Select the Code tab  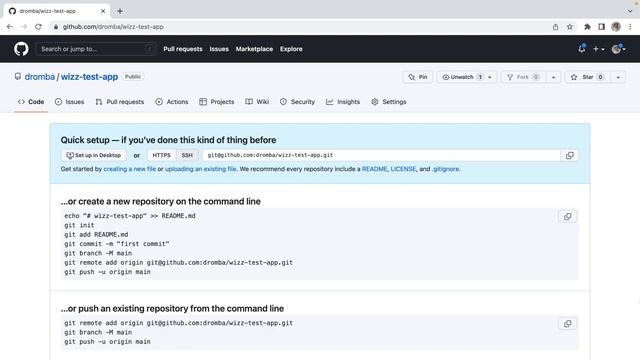click(31, 102)
